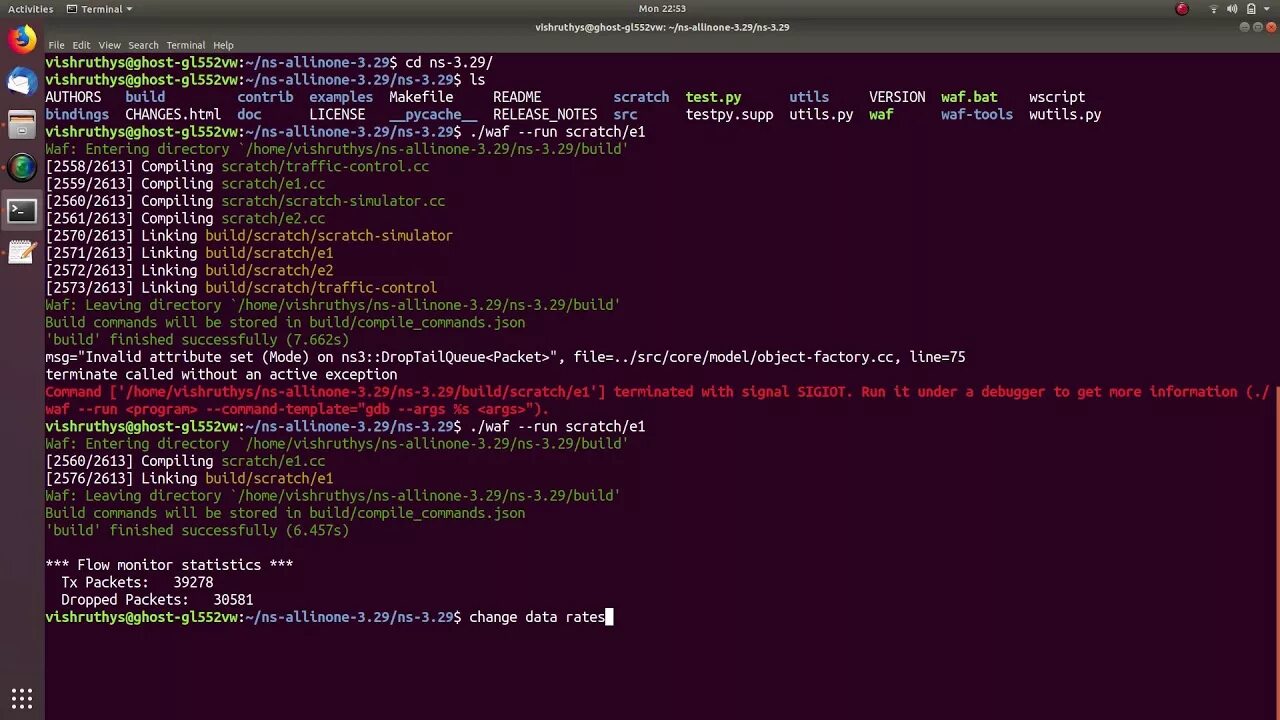The height and width of the screenshot is (720, 1280).
Task: Open the Terminal menu
Action: point(185,45)
